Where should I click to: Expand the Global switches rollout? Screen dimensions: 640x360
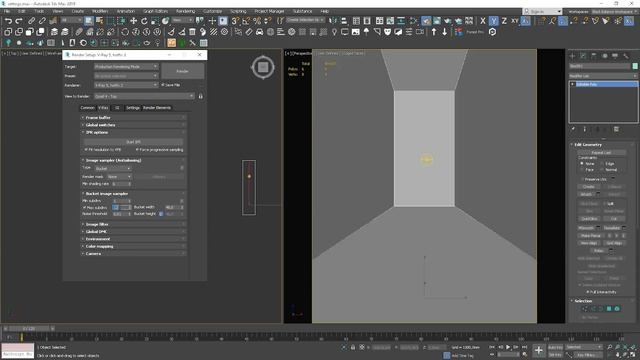133,125
